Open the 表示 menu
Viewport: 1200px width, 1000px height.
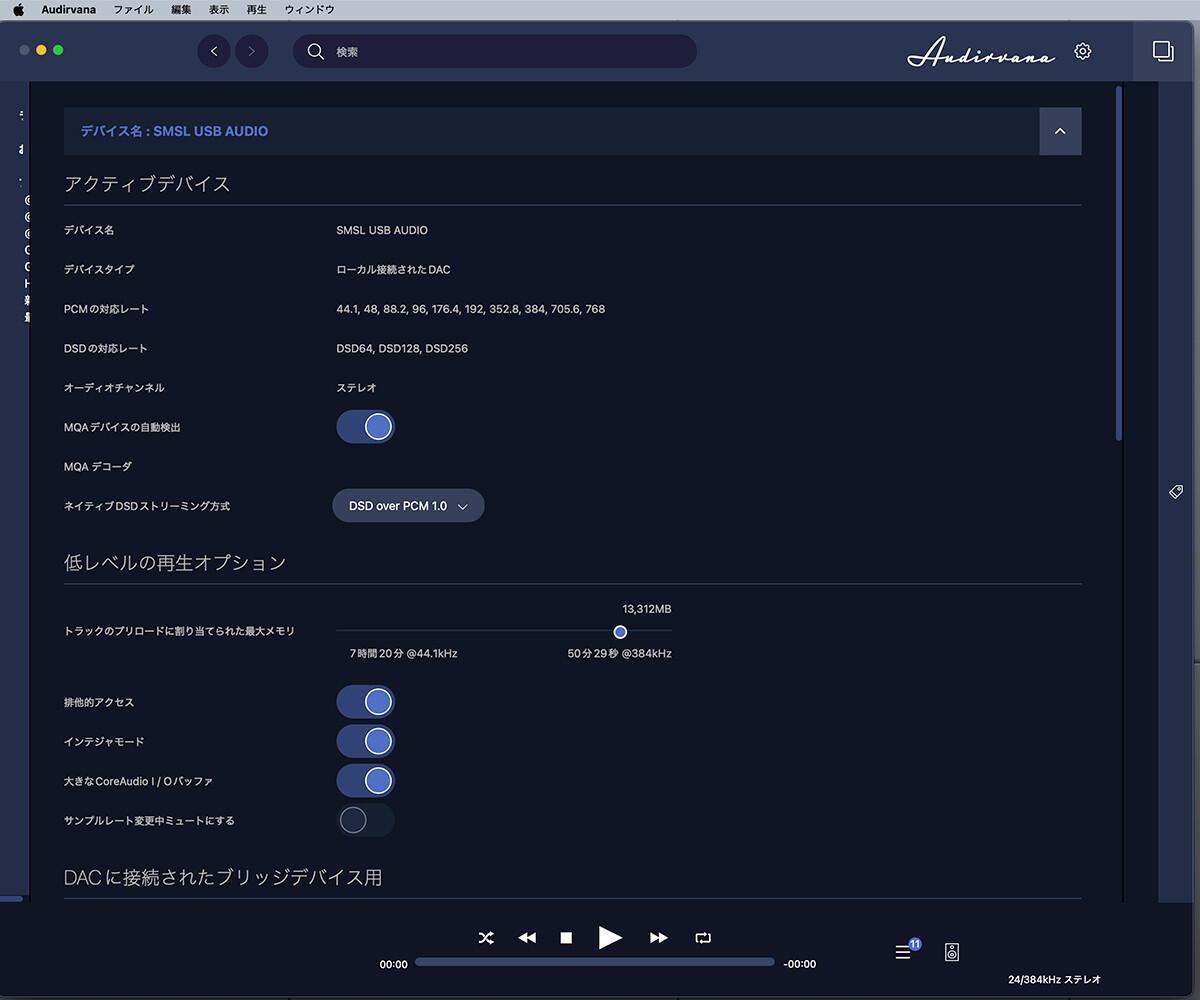tap(219, 9)
